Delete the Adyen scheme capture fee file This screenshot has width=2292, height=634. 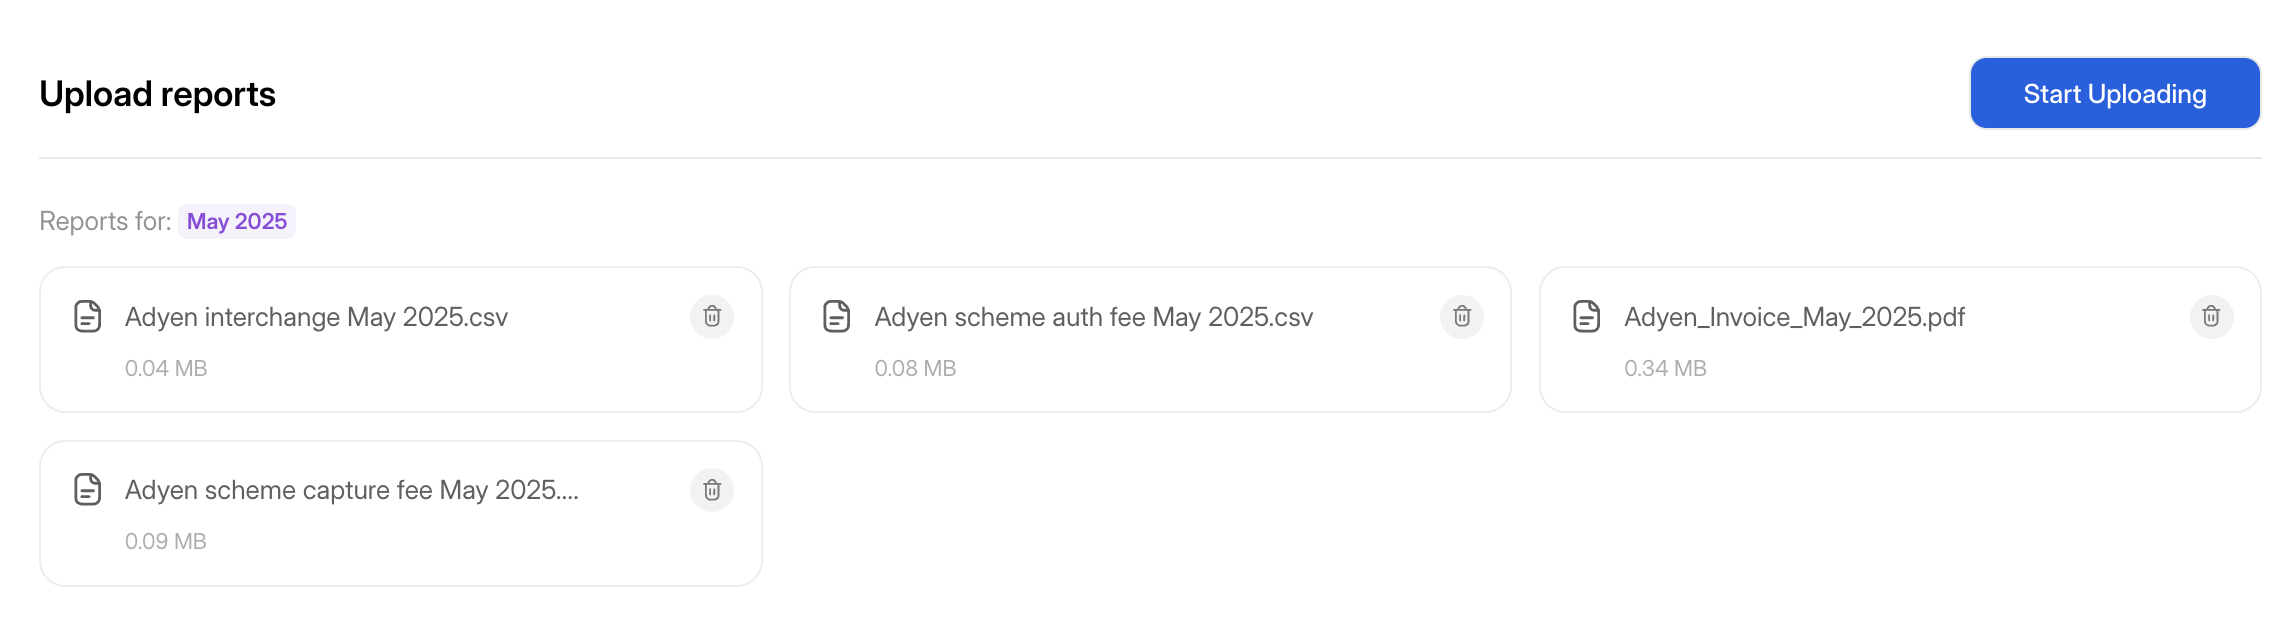(712, 490)
